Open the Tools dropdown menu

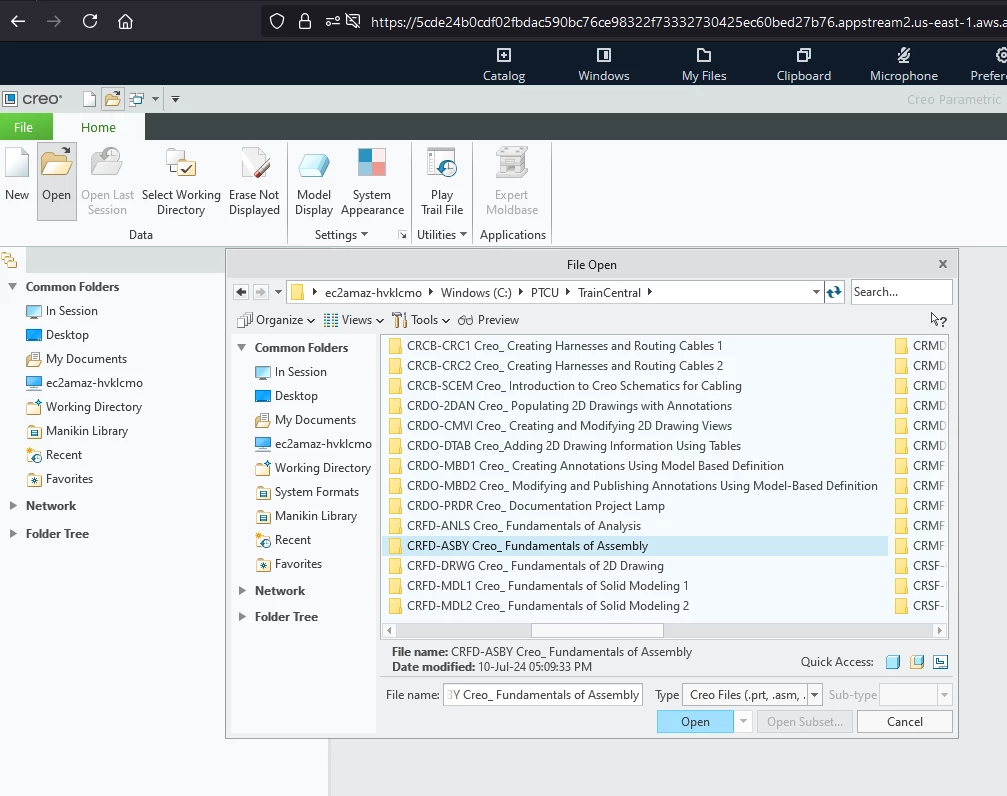click(421, 320)
